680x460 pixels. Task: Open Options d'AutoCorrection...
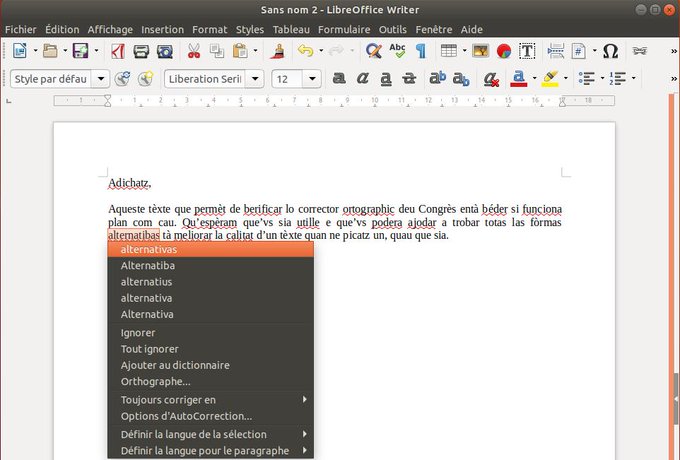(x=211, y=416)
